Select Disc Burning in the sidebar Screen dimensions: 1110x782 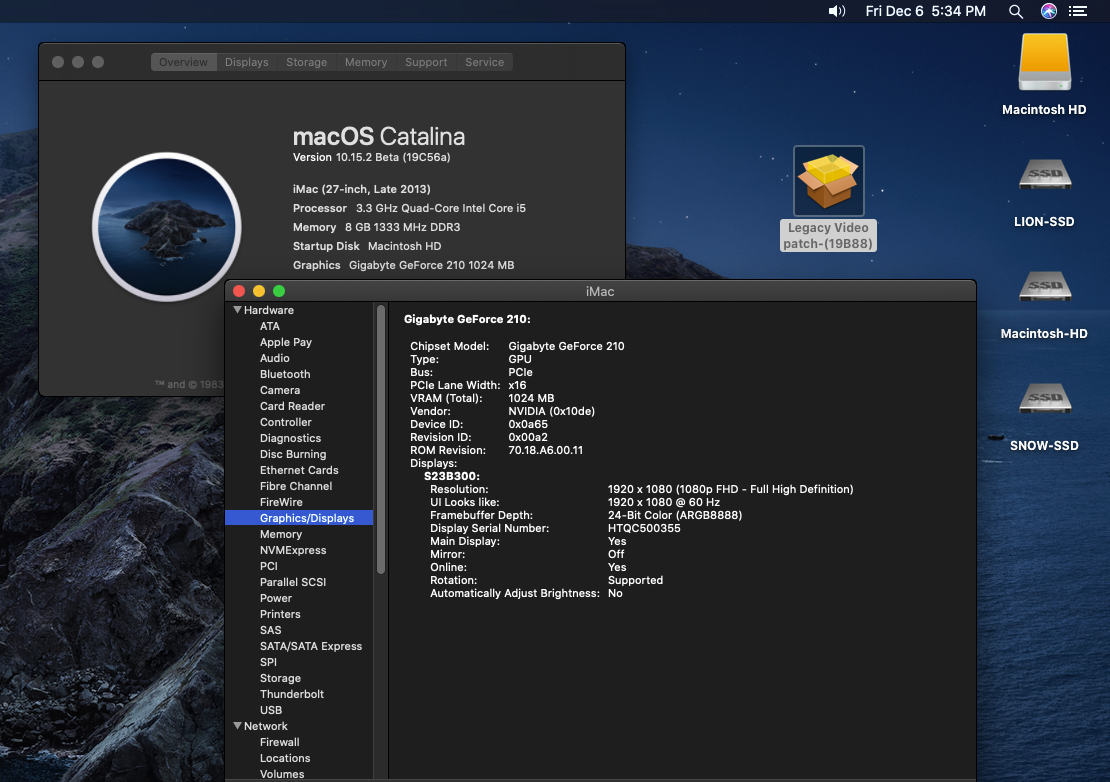click(x=293, y=454)
